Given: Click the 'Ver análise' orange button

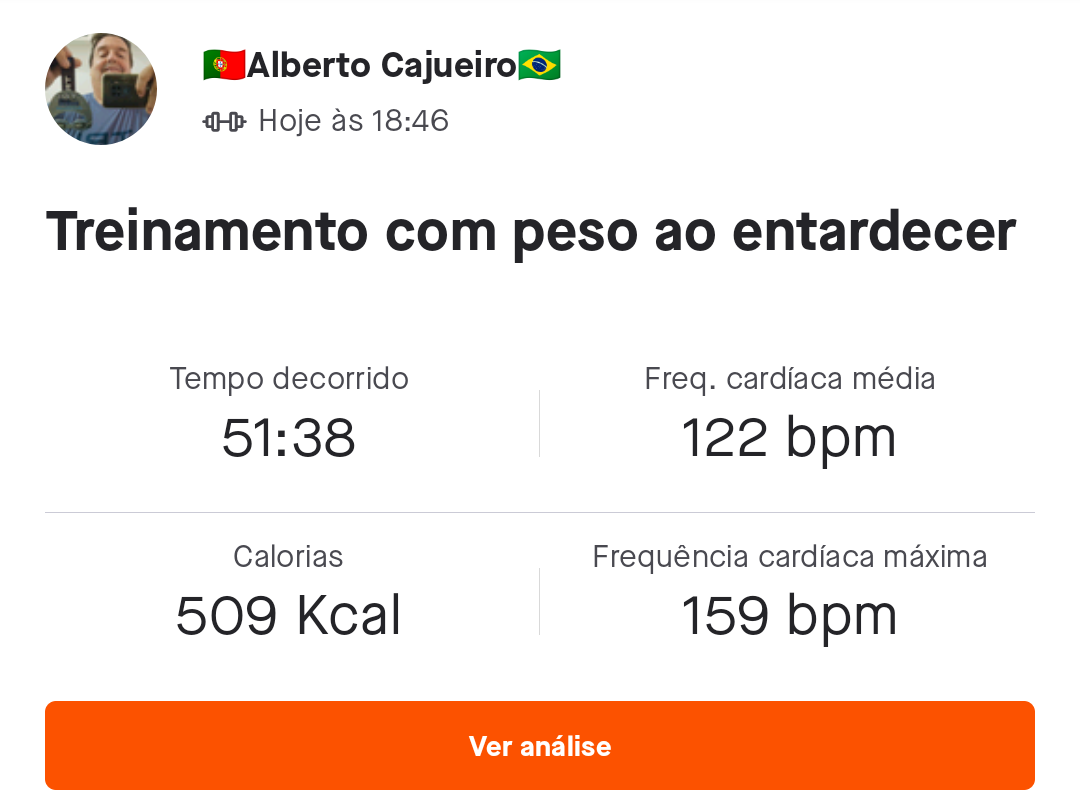Looking at the screenshot, I should point(540,745).
